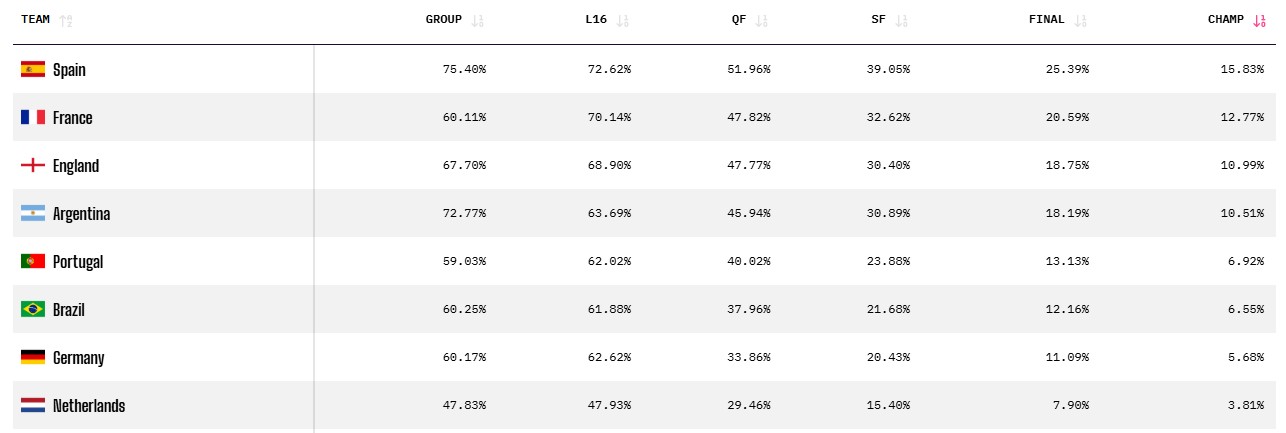Viewport: 1286px width, 433px height.
Task: Click the pink CHAMP sort indicator
Action: pos(1259,20)
